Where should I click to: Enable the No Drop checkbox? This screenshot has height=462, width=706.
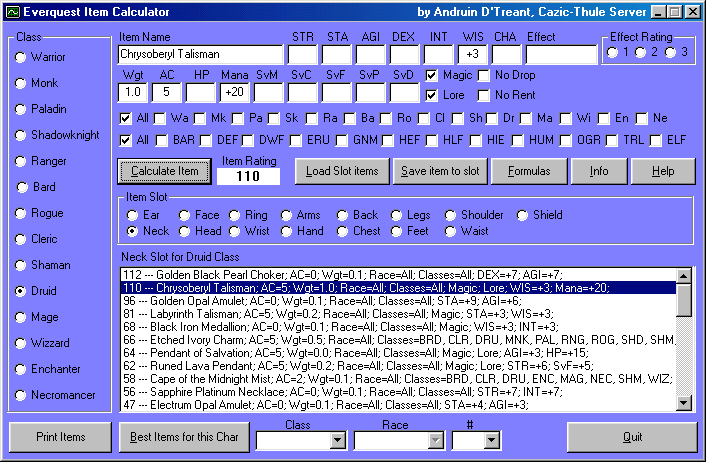[x=484, y=76]
